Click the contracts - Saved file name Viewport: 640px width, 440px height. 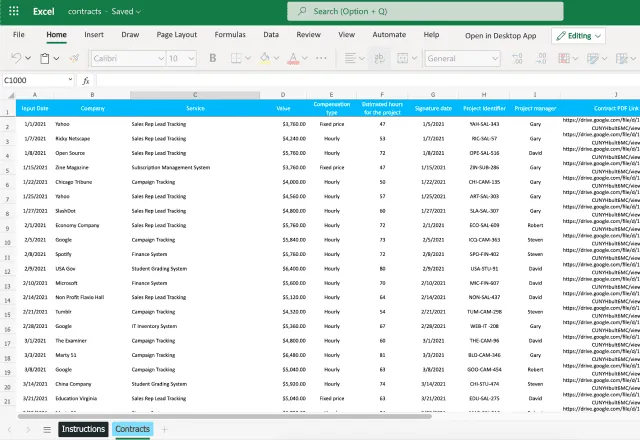coord(104,11)
